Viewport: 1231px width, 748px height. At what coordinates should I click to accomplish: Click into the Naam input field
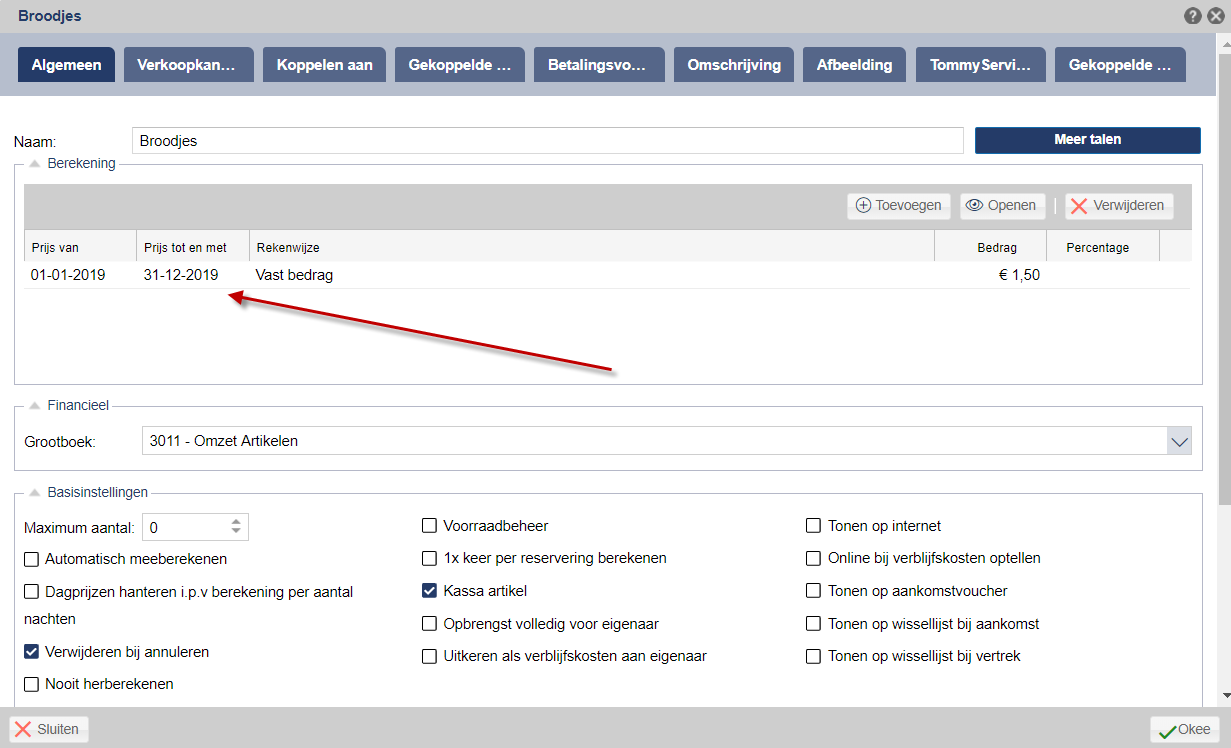[548, 141]
